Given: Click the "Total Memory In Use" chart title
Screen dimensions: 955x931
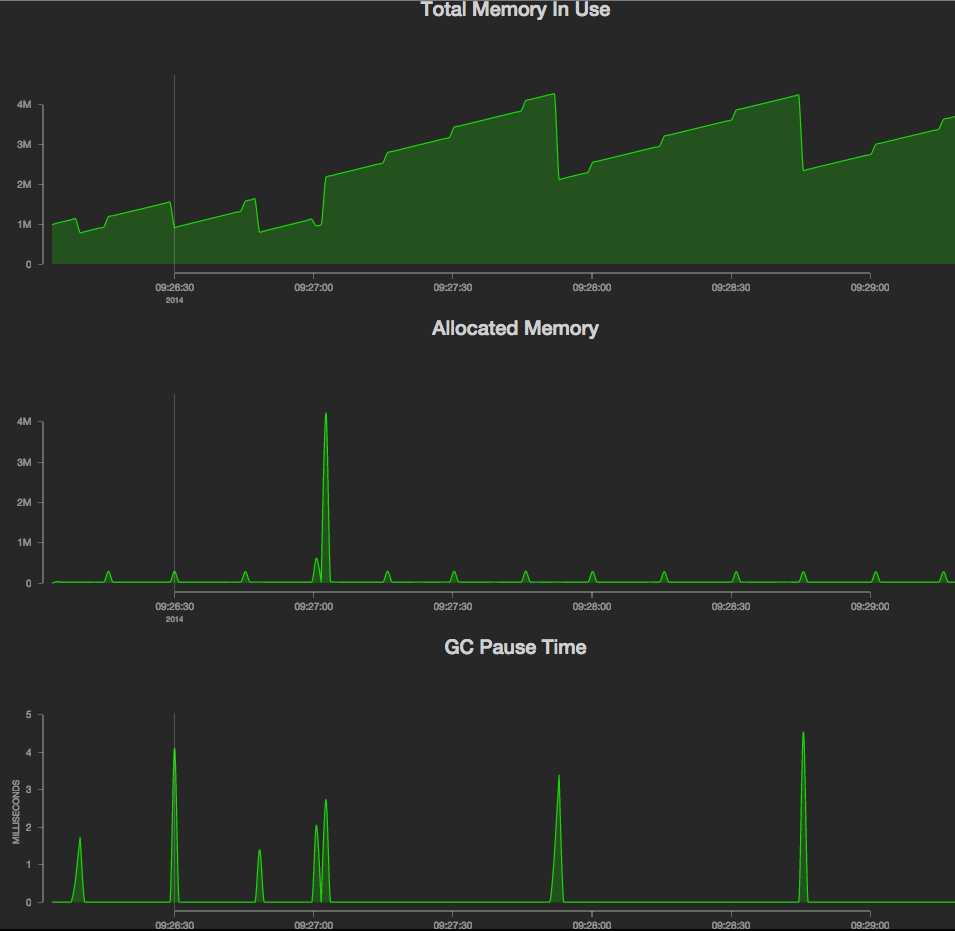Looking at the screenshot, I should (x=515, y=10).
